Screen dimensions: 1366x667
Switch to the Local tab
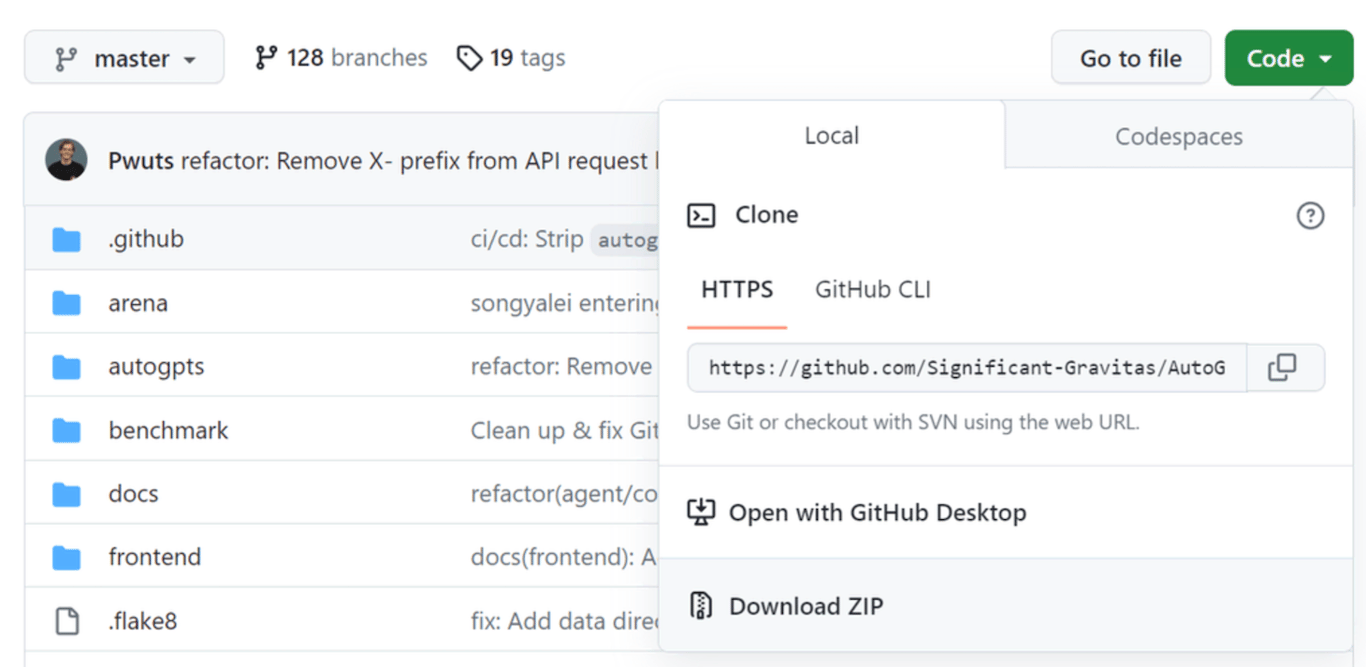831,135
